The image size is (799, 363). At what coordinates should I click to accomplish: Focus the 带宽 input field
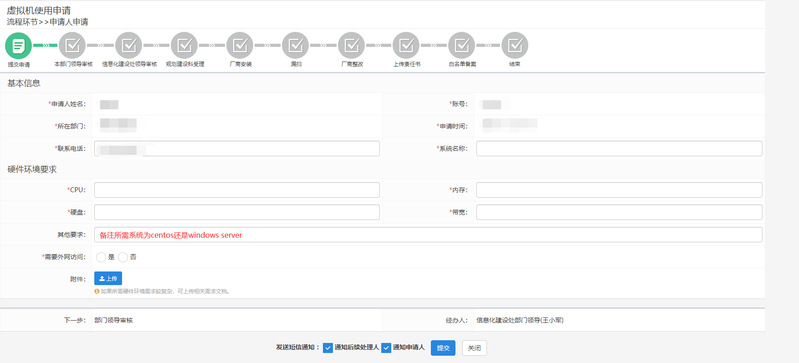click(619, 213)
